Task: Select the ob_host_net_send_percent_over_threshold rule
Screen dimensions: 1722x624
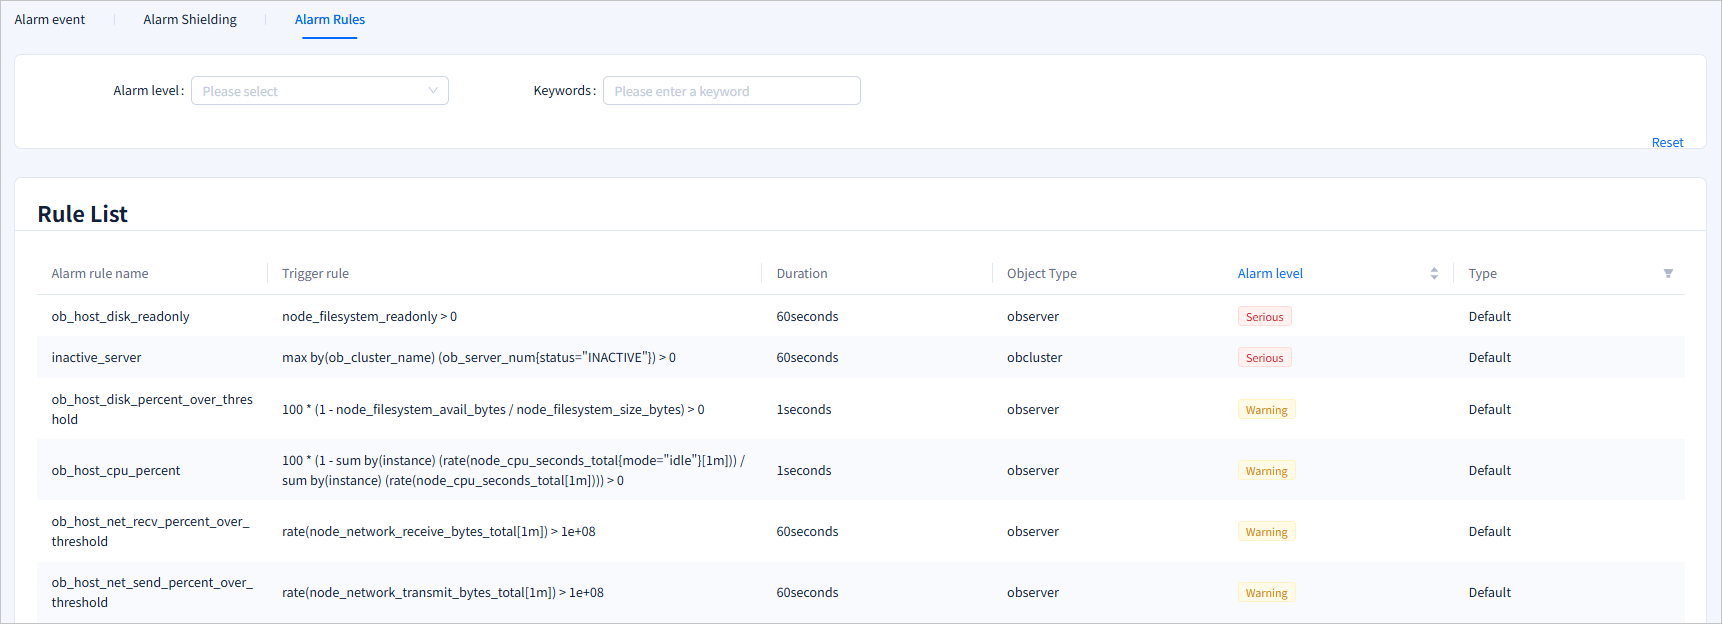Action: pos(152,593)
